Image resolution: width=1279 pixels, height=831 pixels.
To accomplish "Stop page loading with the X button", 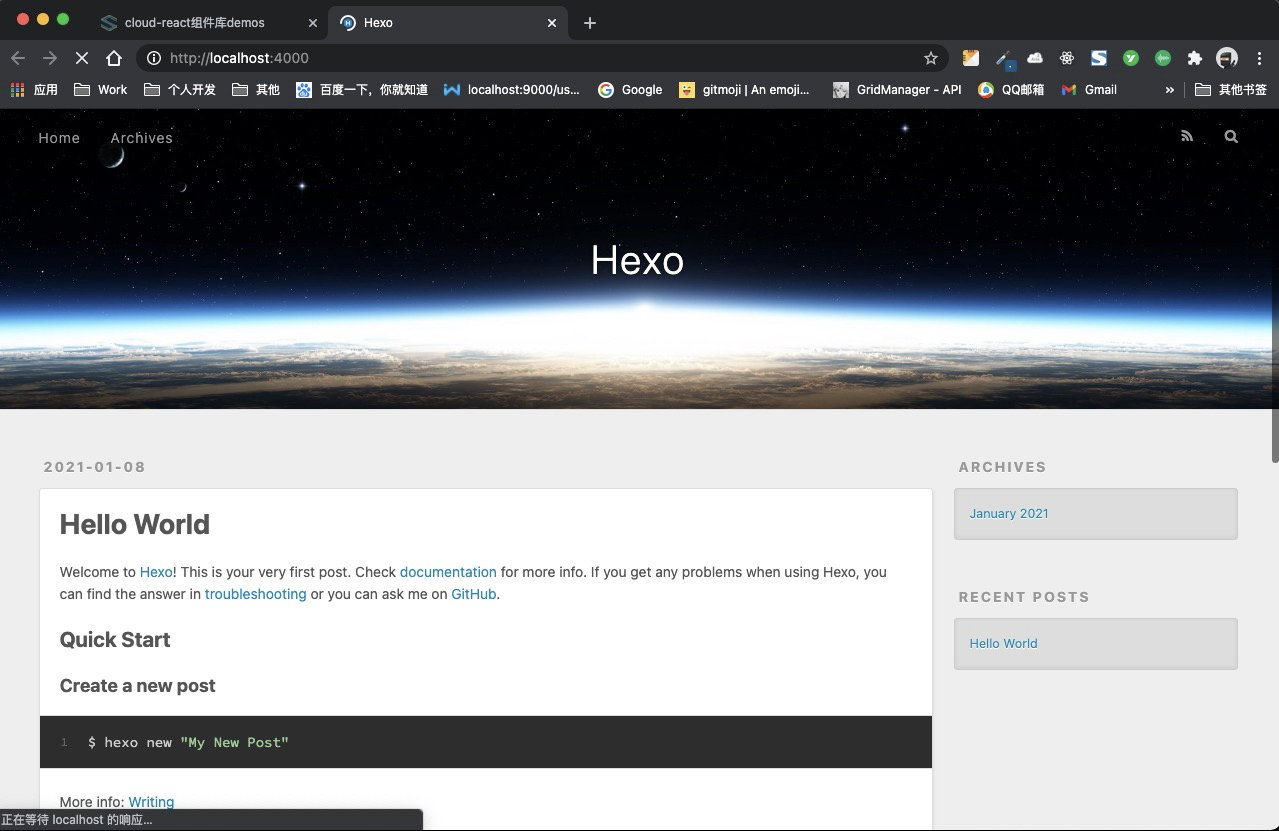I will click(x=82, y=58).
